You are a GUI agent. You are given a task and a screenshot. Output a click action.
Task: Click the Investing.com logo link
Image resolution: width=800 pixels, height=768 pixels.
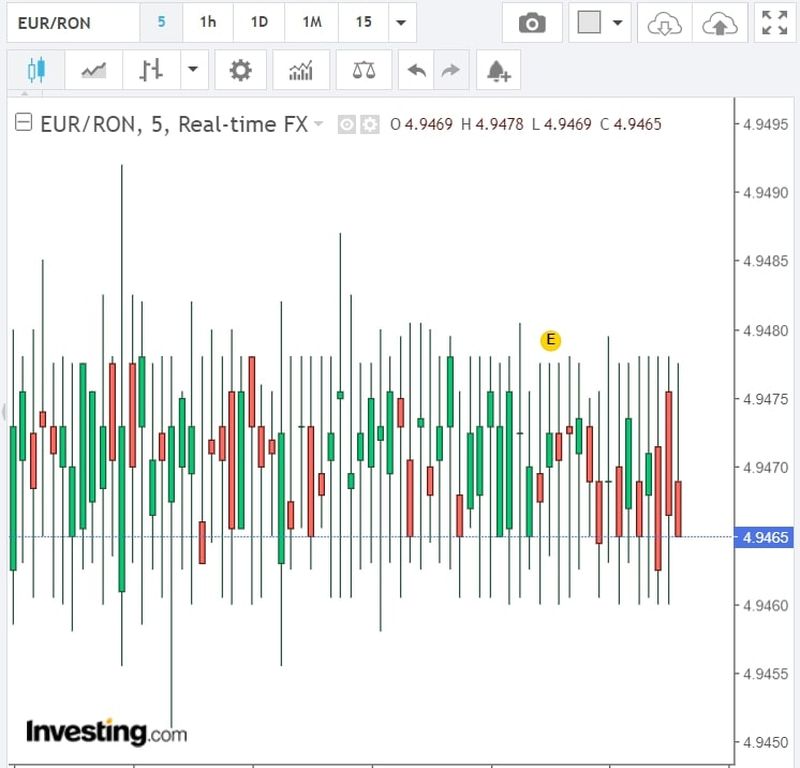[x=106, y=731]
